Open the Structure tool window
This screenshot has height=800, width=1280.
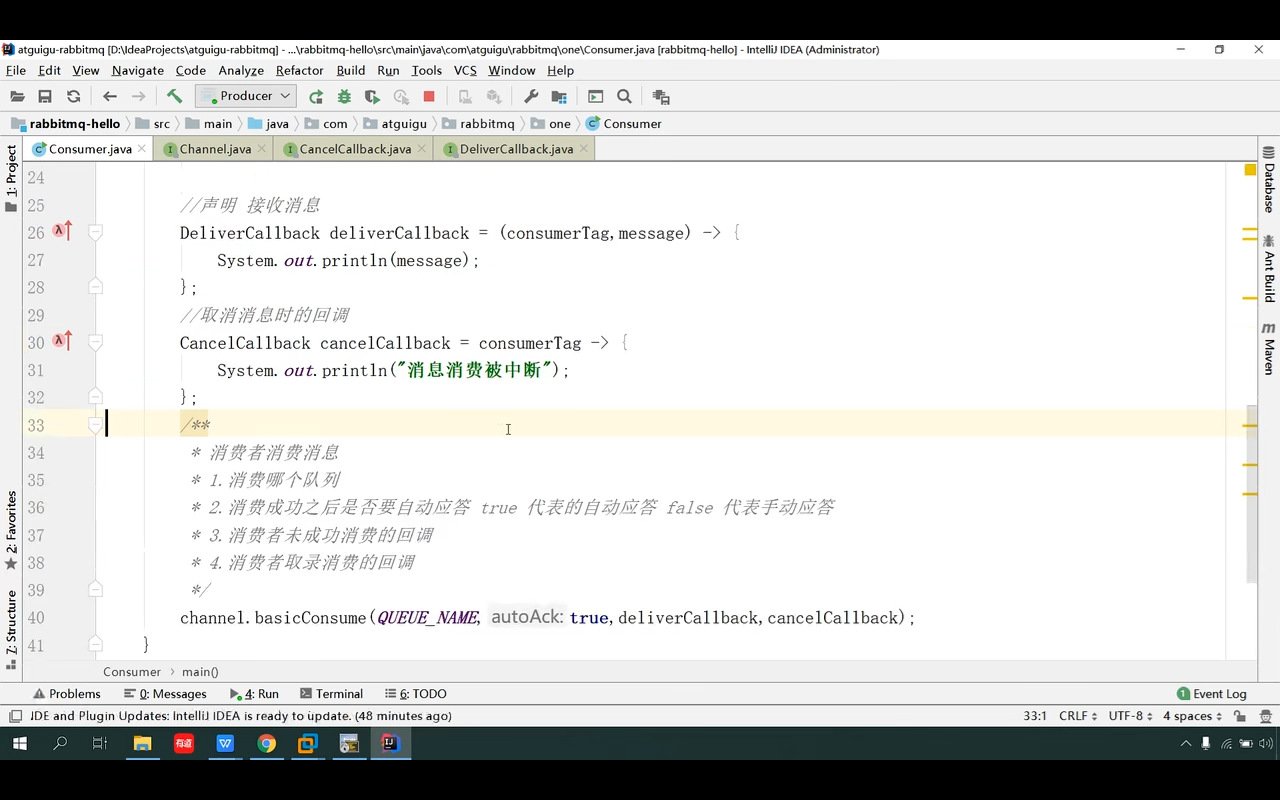pyautogui.click(x=11, y=629)
